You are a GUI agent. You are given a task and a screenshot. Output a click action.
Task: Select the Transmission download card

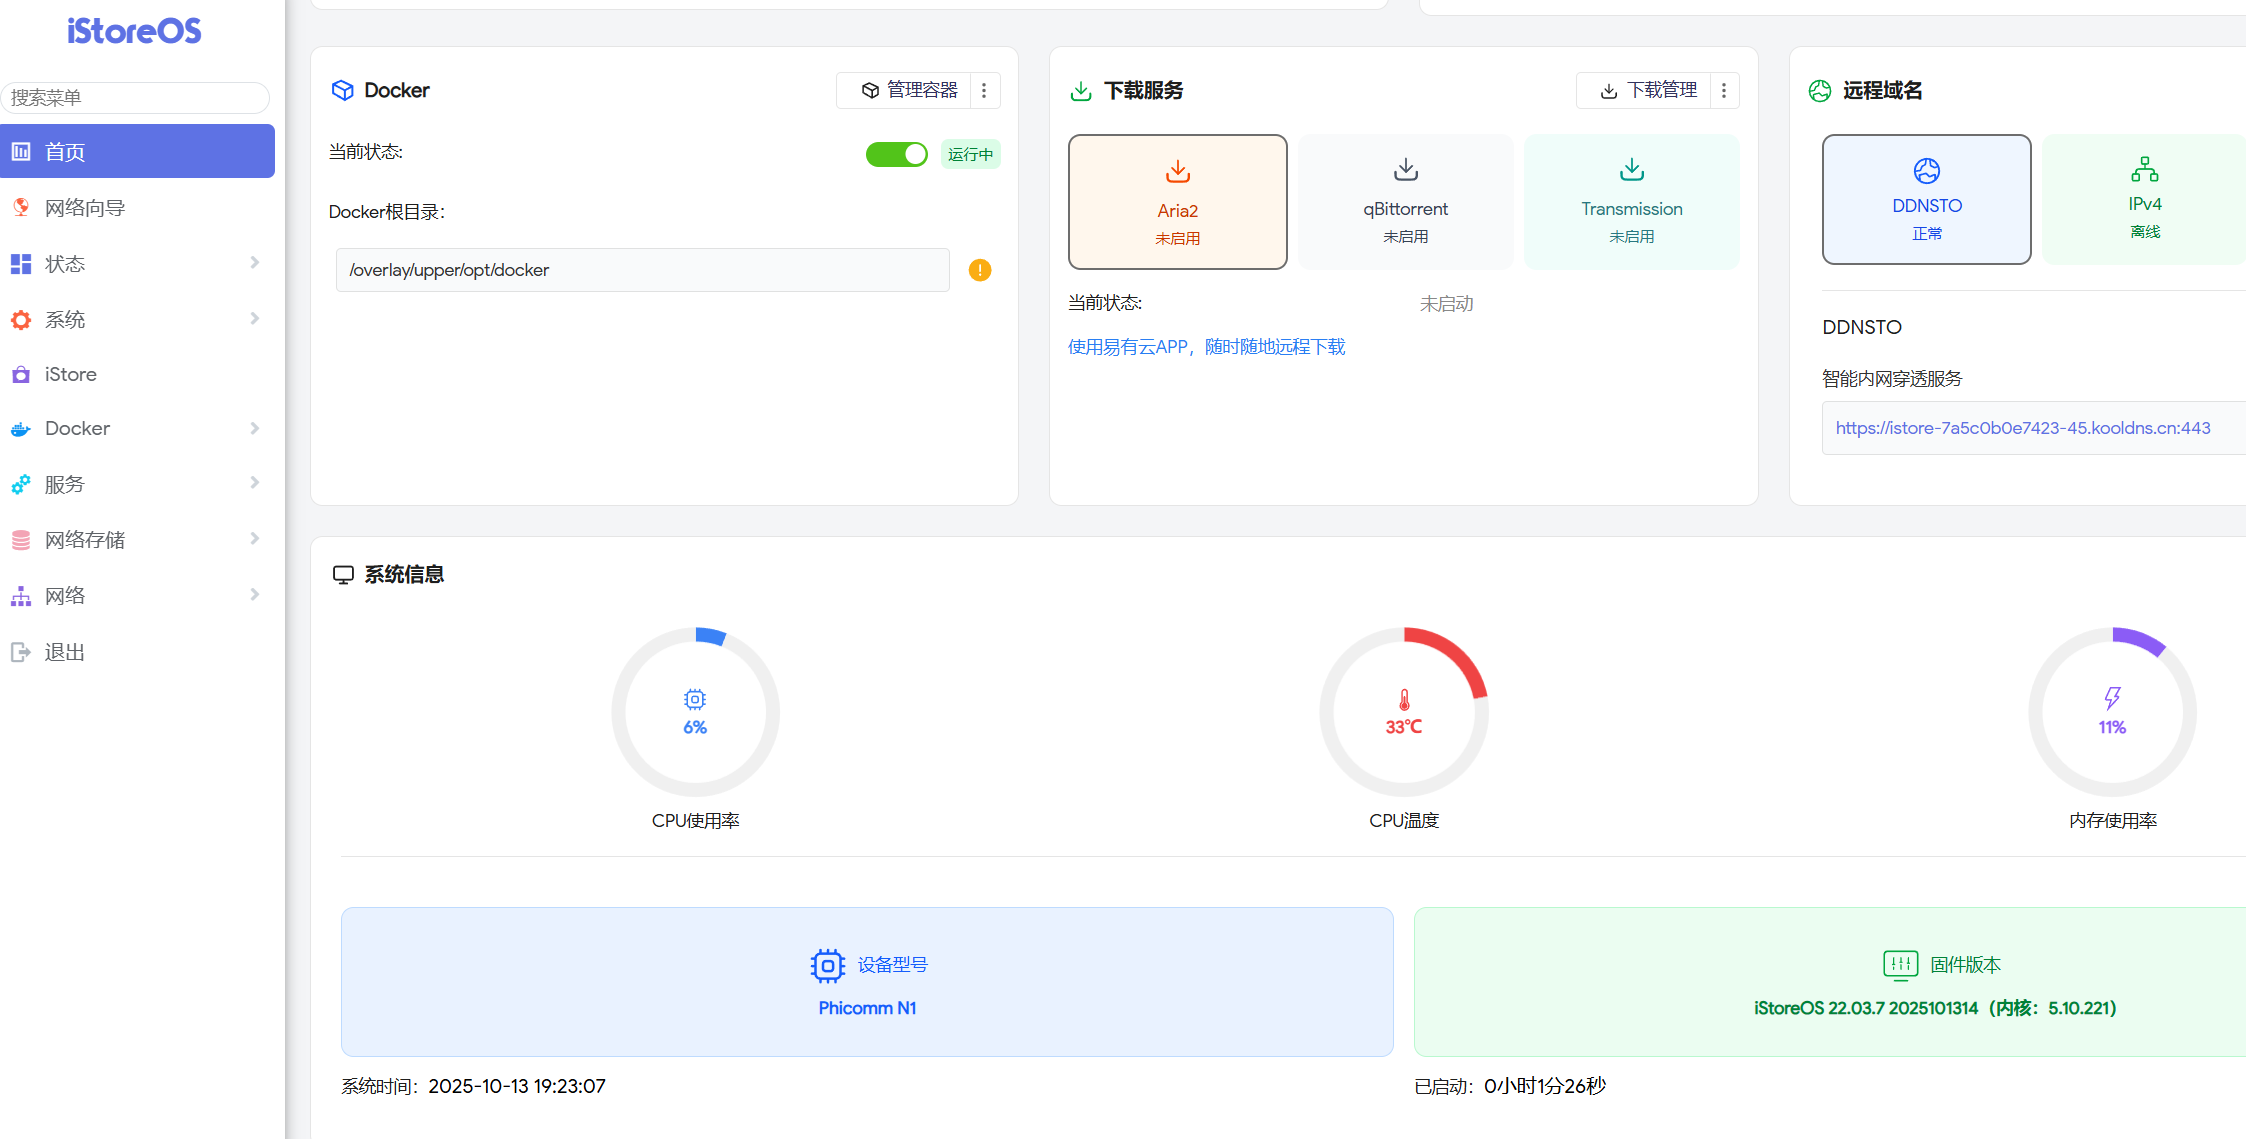click(x=1631, y=202)
